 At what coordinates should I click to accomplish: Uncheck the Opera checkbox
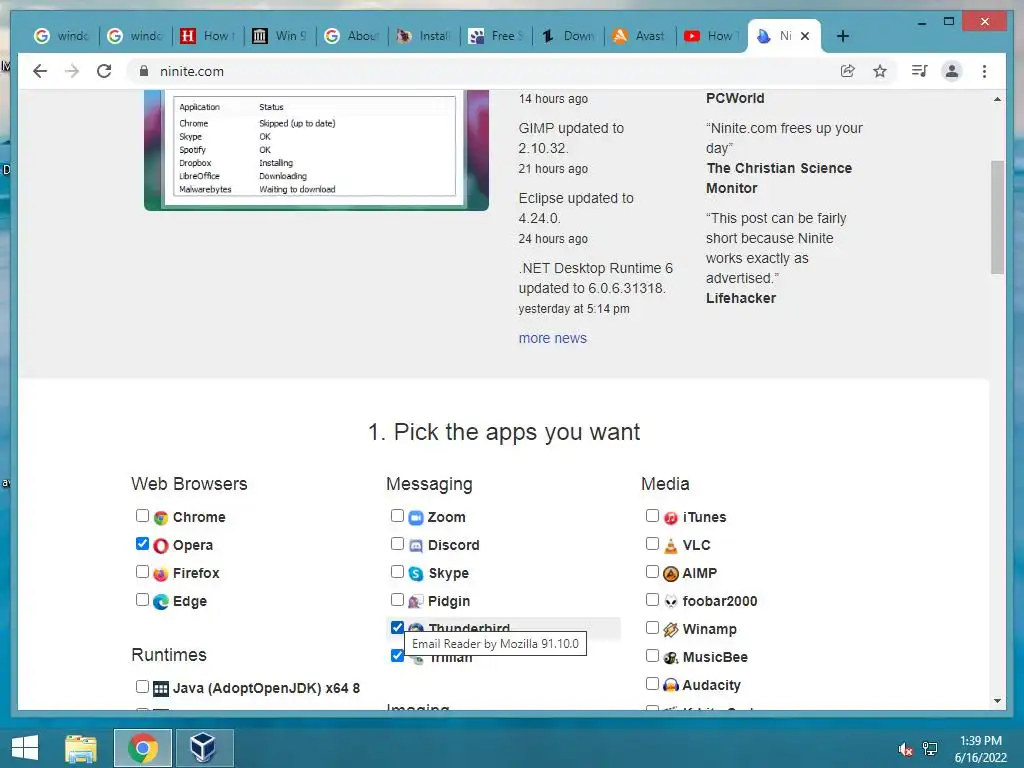point(142,543)
